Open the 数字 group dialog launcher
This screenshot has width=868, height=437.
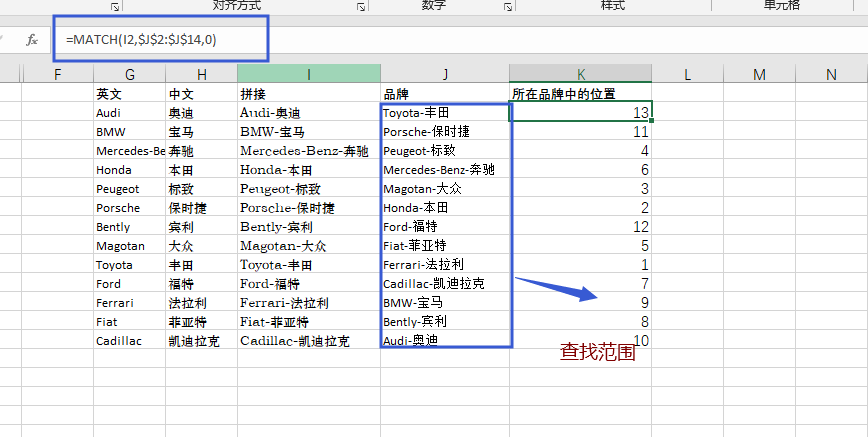tap(508, 7)
